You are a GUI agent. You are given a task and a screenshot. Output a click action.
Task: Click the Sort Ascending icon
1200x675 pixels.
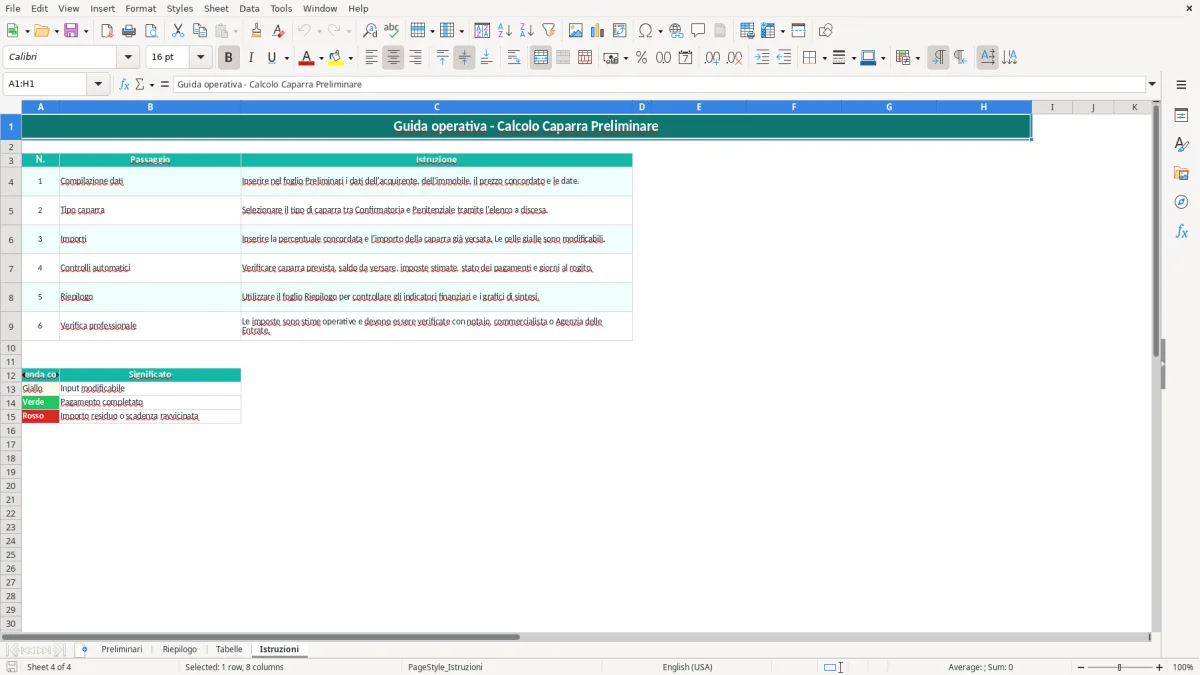505,31
